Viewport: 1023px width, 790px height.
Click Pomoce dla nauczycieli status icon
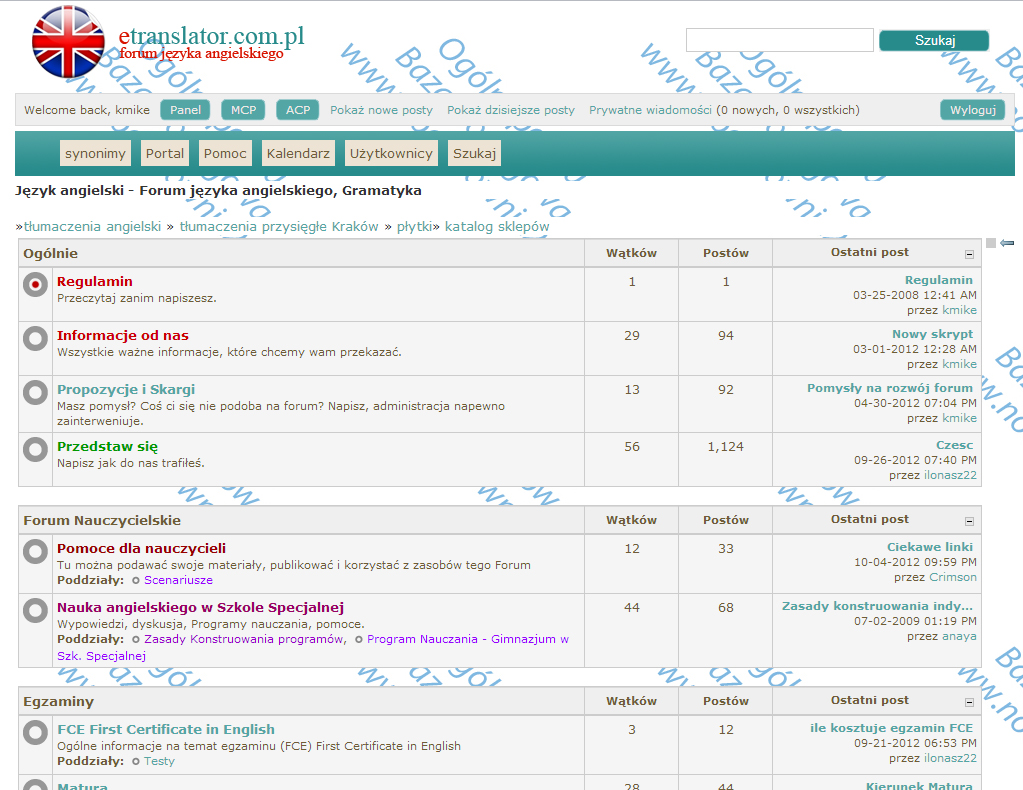coord(35,551)
